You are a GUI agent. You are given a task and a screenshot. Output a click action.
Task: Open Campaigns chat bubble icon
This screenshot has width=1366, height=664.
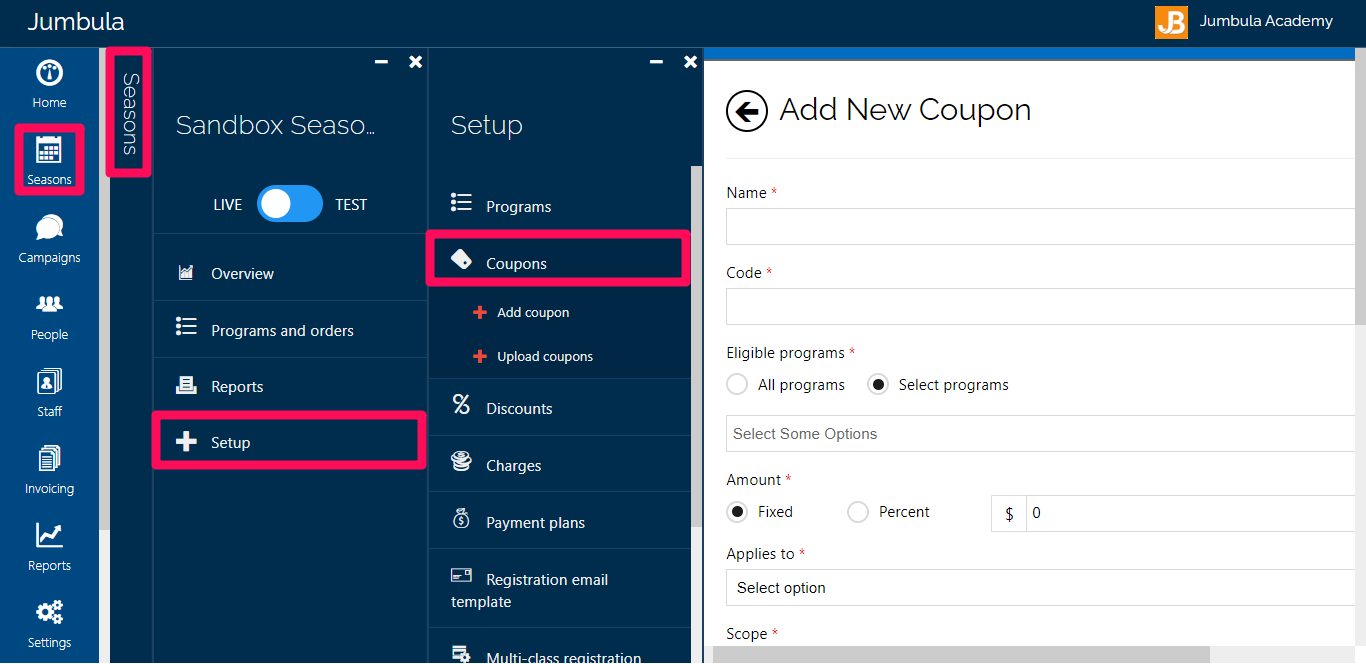[x=49, y=228]
